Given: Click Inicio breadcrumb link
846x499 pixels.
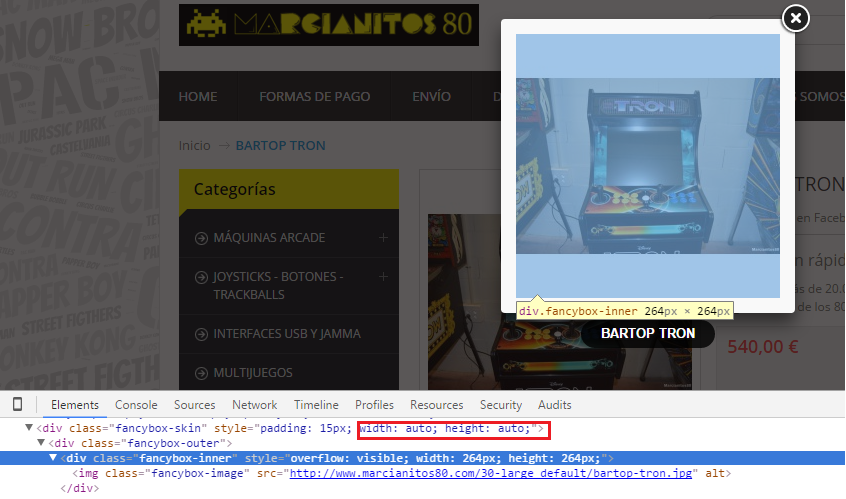Looking at the screenshot, I should (x=194, y=146).
